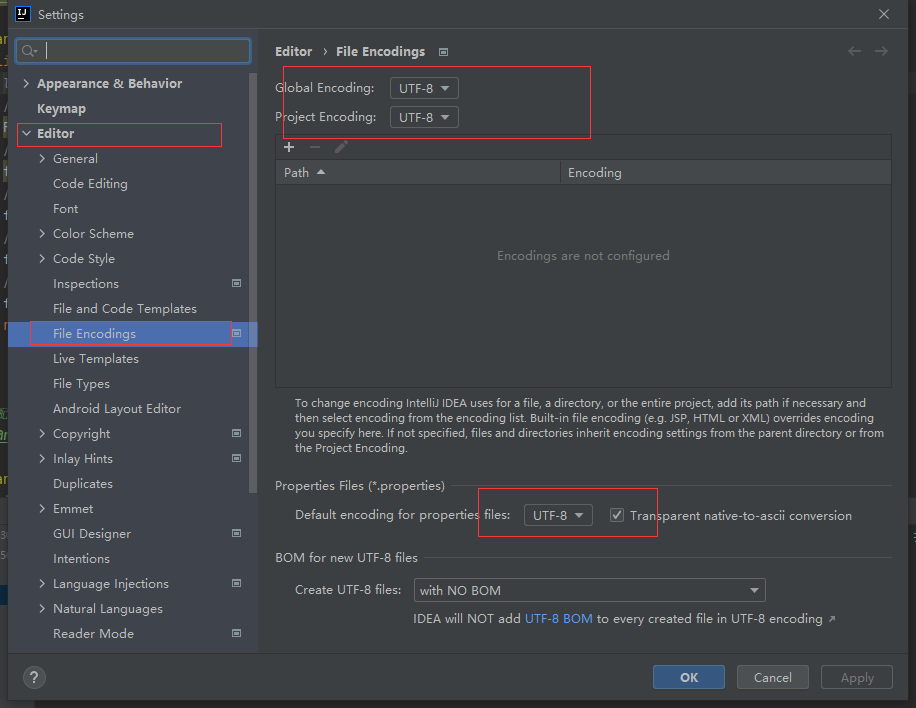Select Intentions settings
The image size is (916, 708).
point(81,558)
